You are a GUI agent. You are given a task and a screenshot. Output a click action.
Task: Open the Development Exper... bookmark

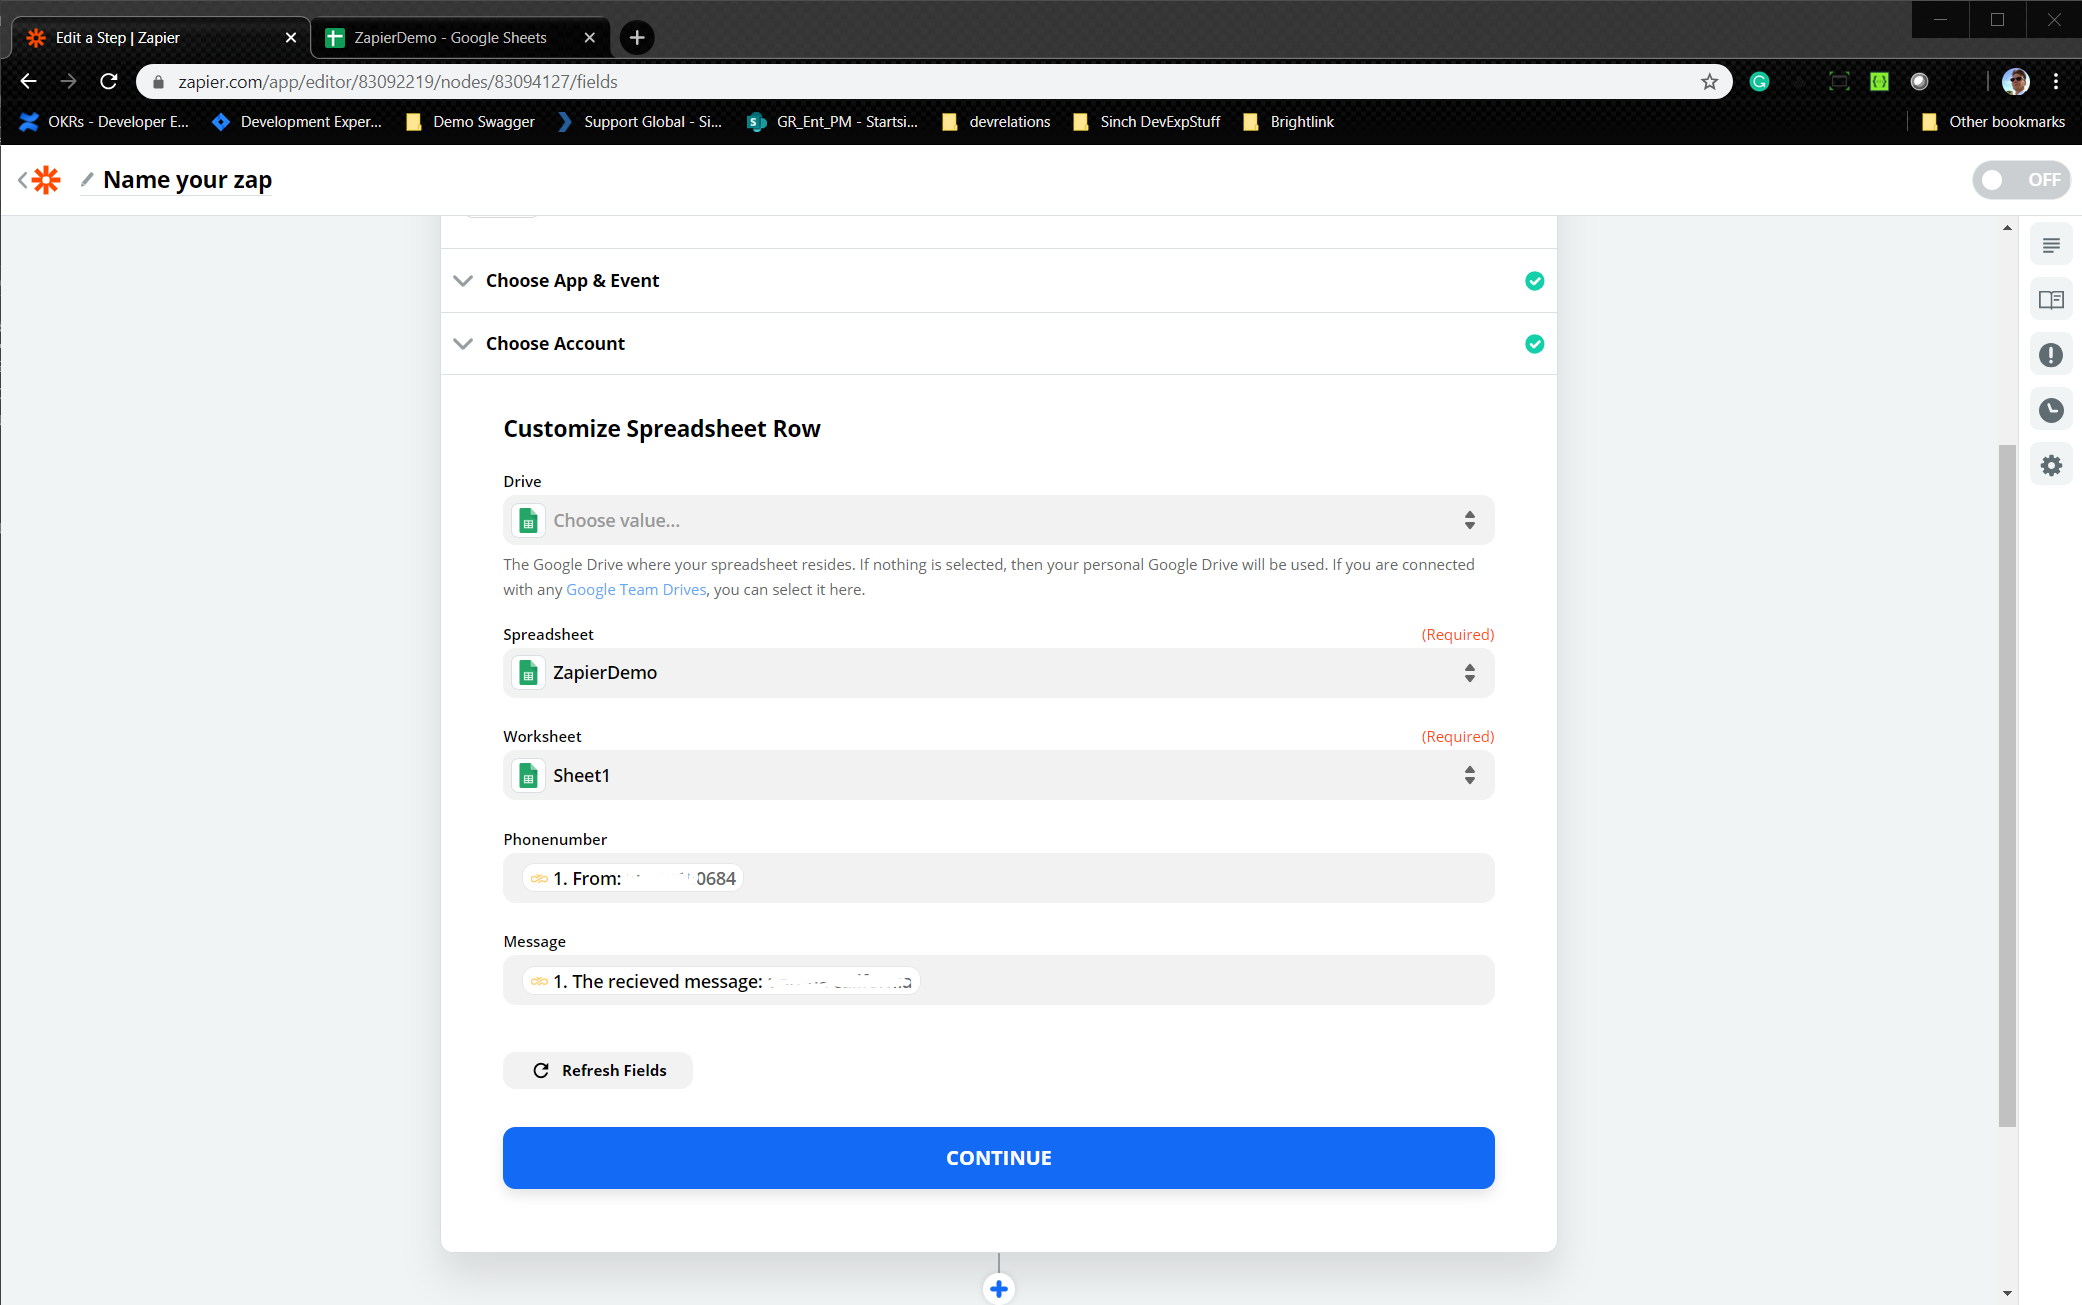tap(297, 122)
